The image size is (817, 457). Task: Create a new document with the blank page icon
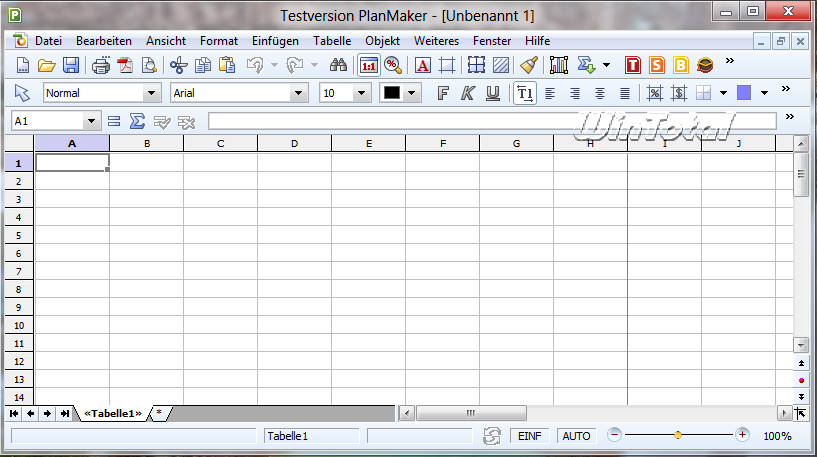(22, 65)
